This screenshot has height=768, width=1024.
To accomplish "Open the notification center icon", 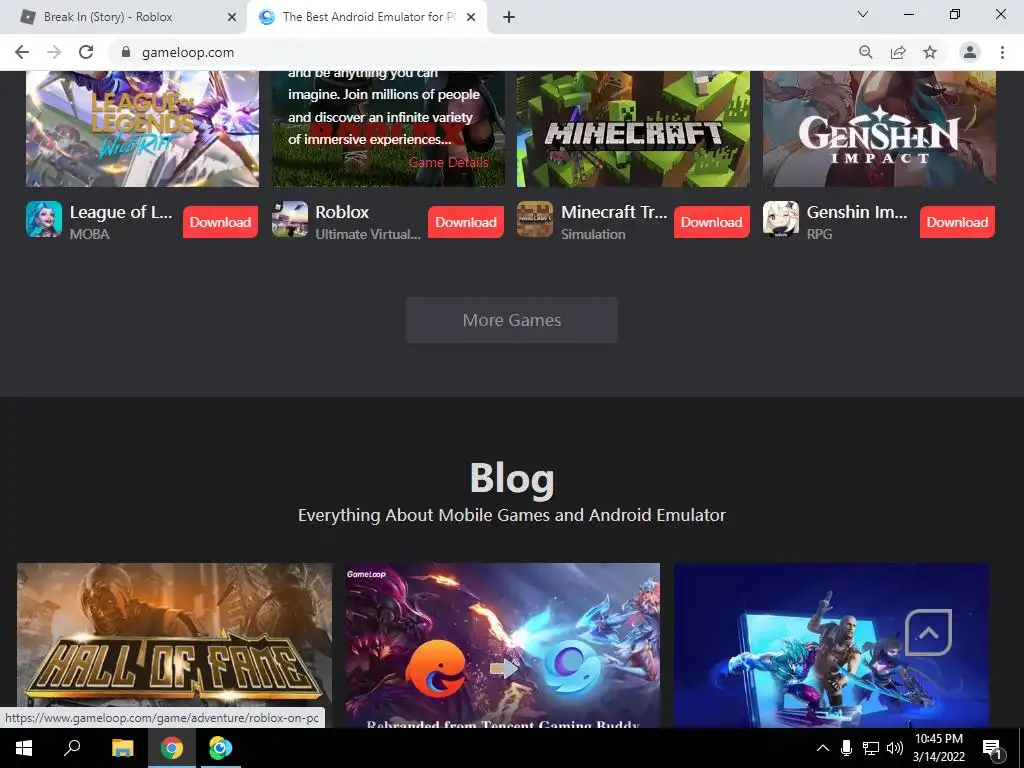I will pyautogui.click(x=992, y=748).
